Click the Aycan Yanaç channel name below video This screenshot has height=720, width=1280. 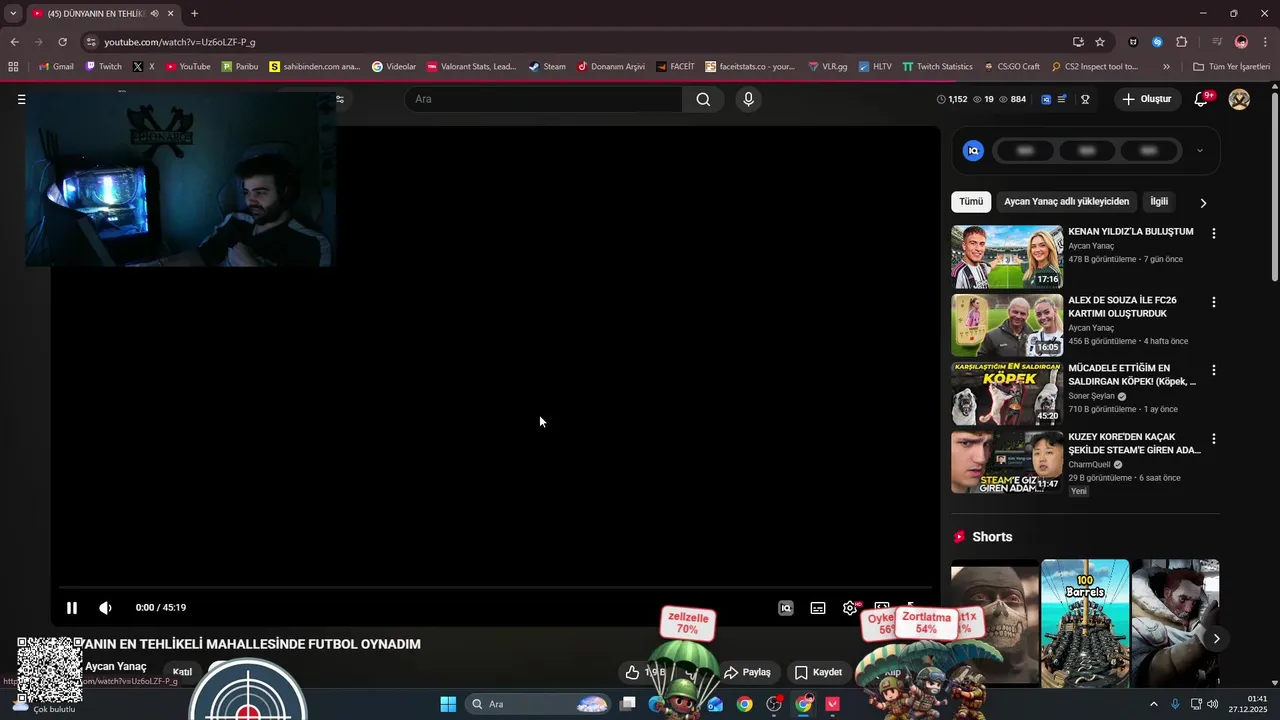[x=116, y=666]
